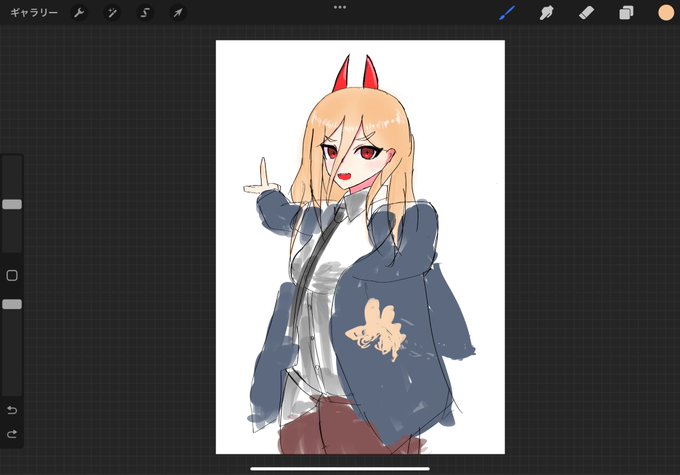Undo the last stroke
The image size is (680, 475).
coord(12,410)
